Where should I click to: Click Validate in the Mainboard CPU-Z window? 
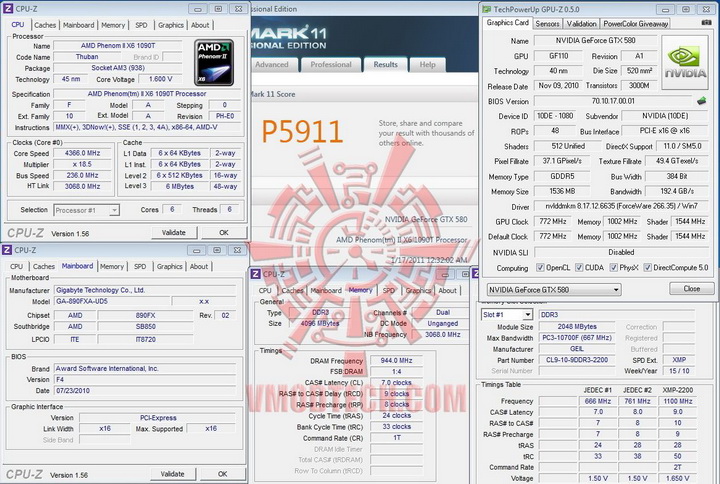coord(173,474)
